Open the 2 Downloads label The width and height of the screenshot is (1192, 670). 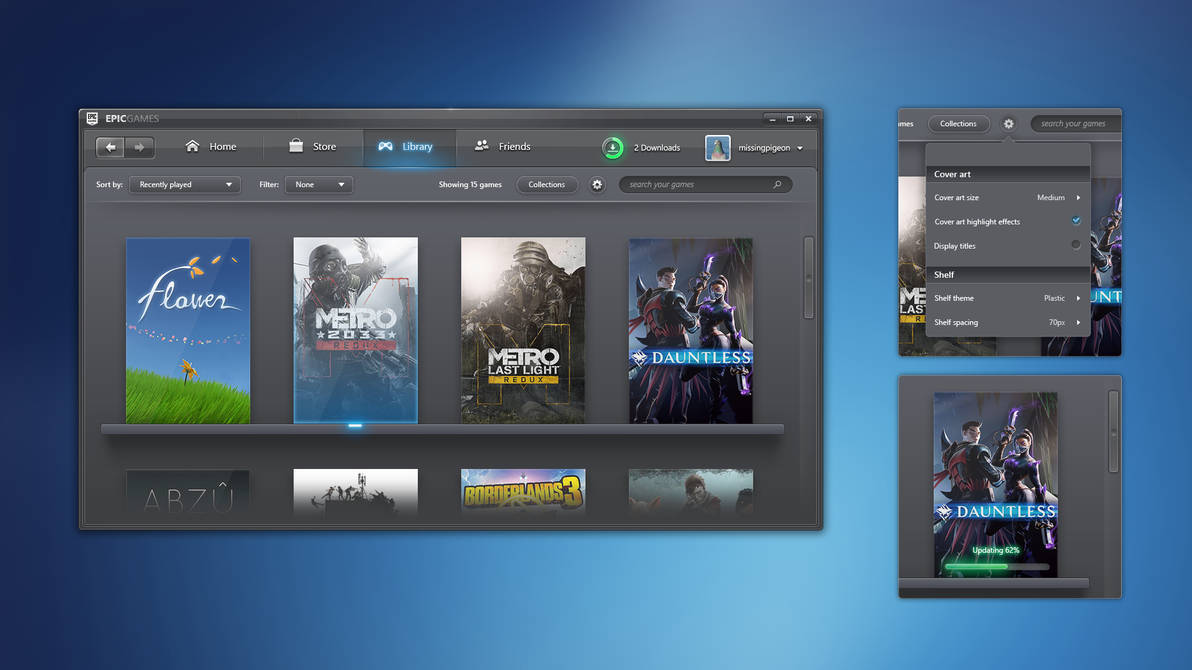pyautogui.click(x=657, y=148)
